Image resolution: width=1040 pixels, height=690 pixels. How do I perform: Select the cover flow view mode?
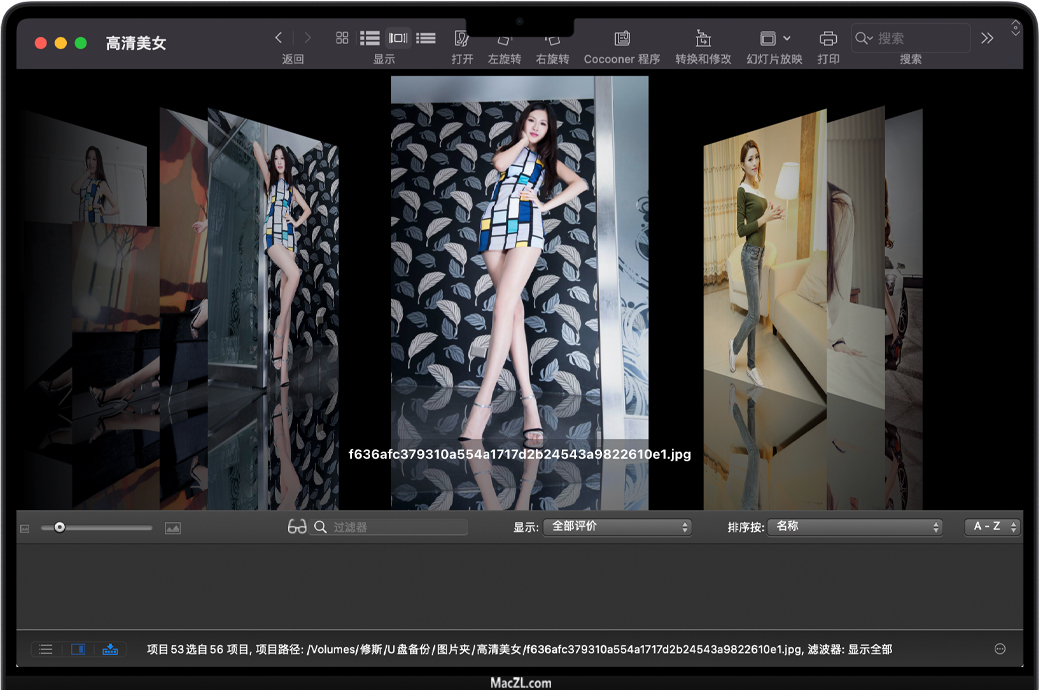(398, 38)
